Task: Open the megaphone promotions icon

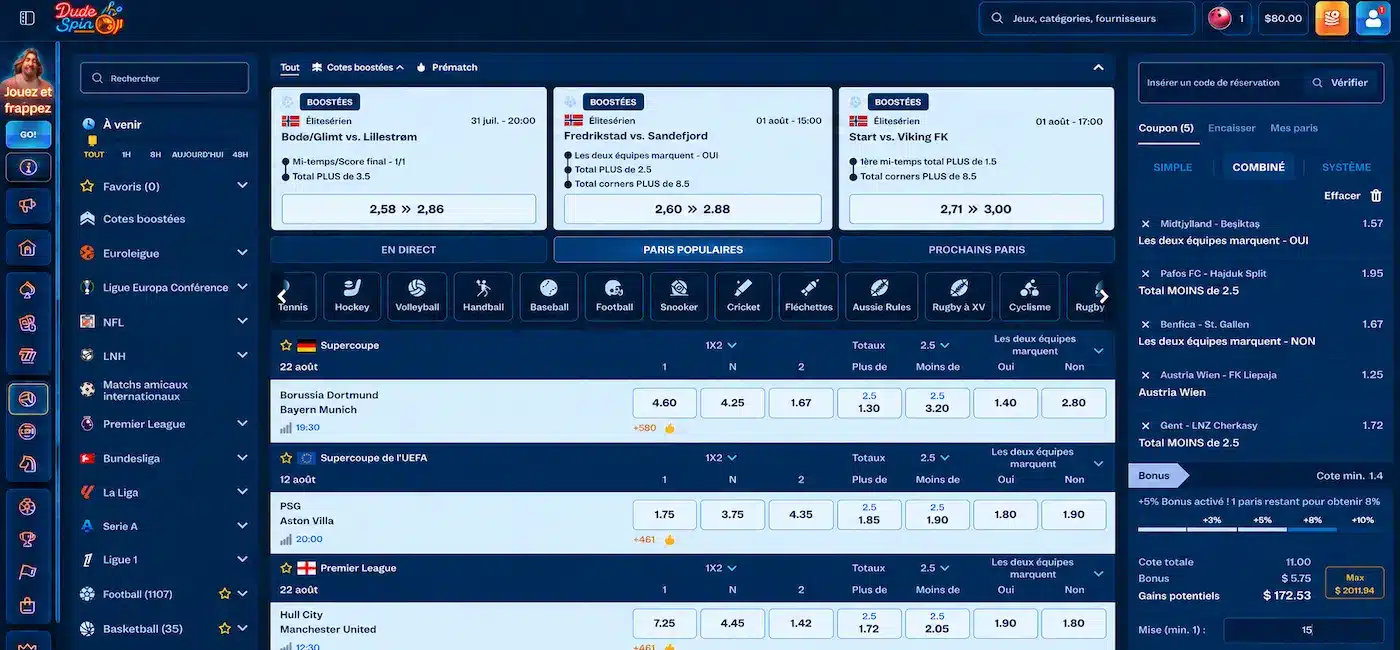Action: pyautogui.click(x=28, y=206)
